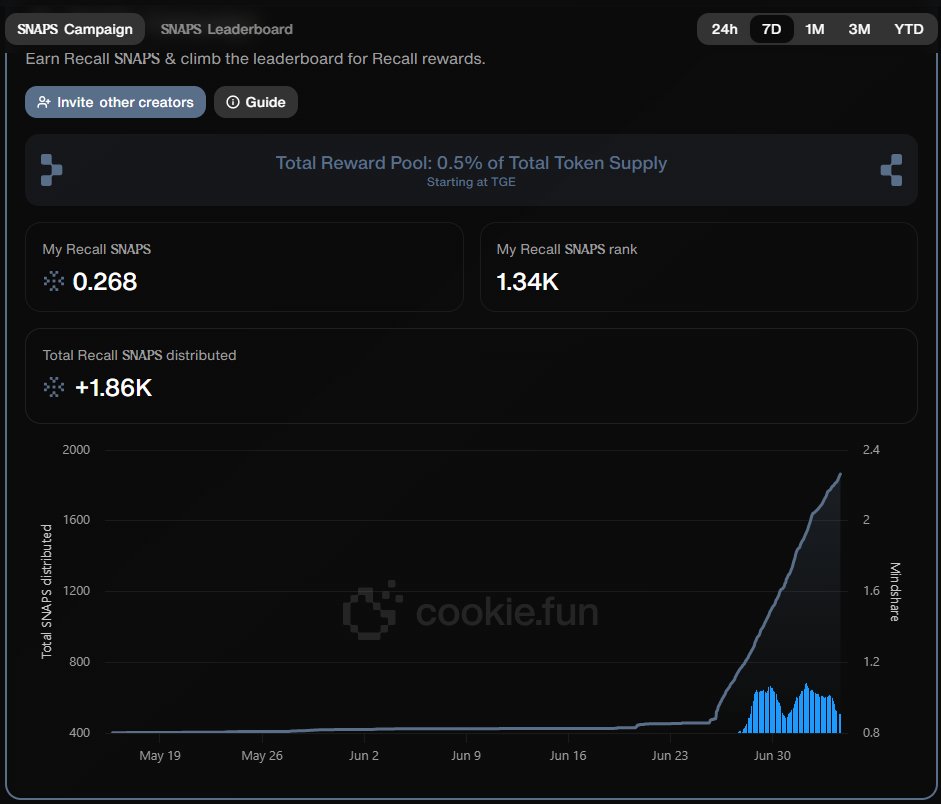Click the 1600 left-axis tick label
Image resolution: width=941 pixels, height=804 pixels.
click(76, 520)
